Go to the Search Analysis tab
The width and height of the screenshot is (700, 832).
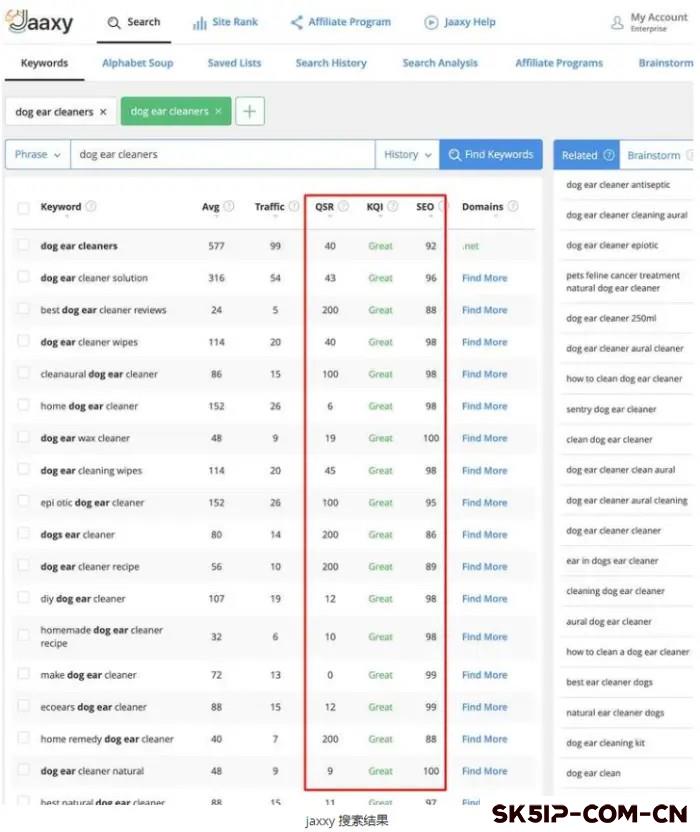click(440, 63)
